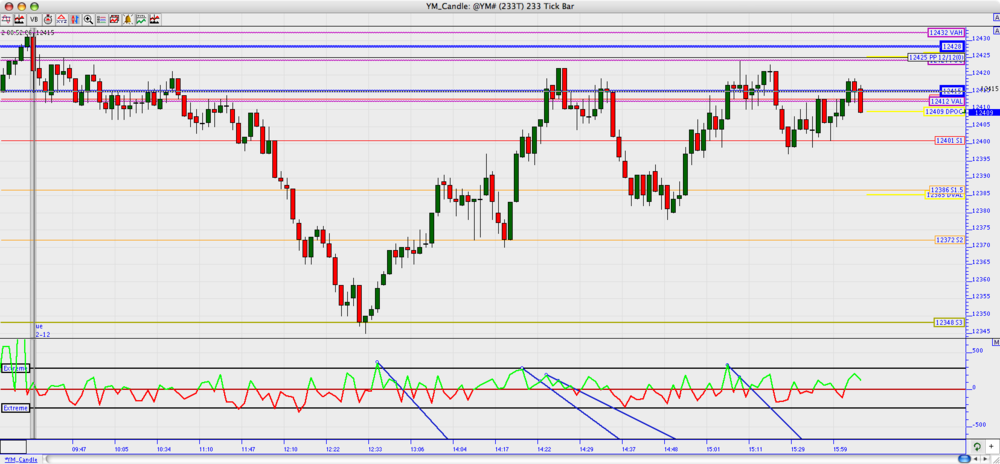Click the green zoom window button
Image resolution: width=1000 pixels, height=464 pixels.
tap(33, 6)
